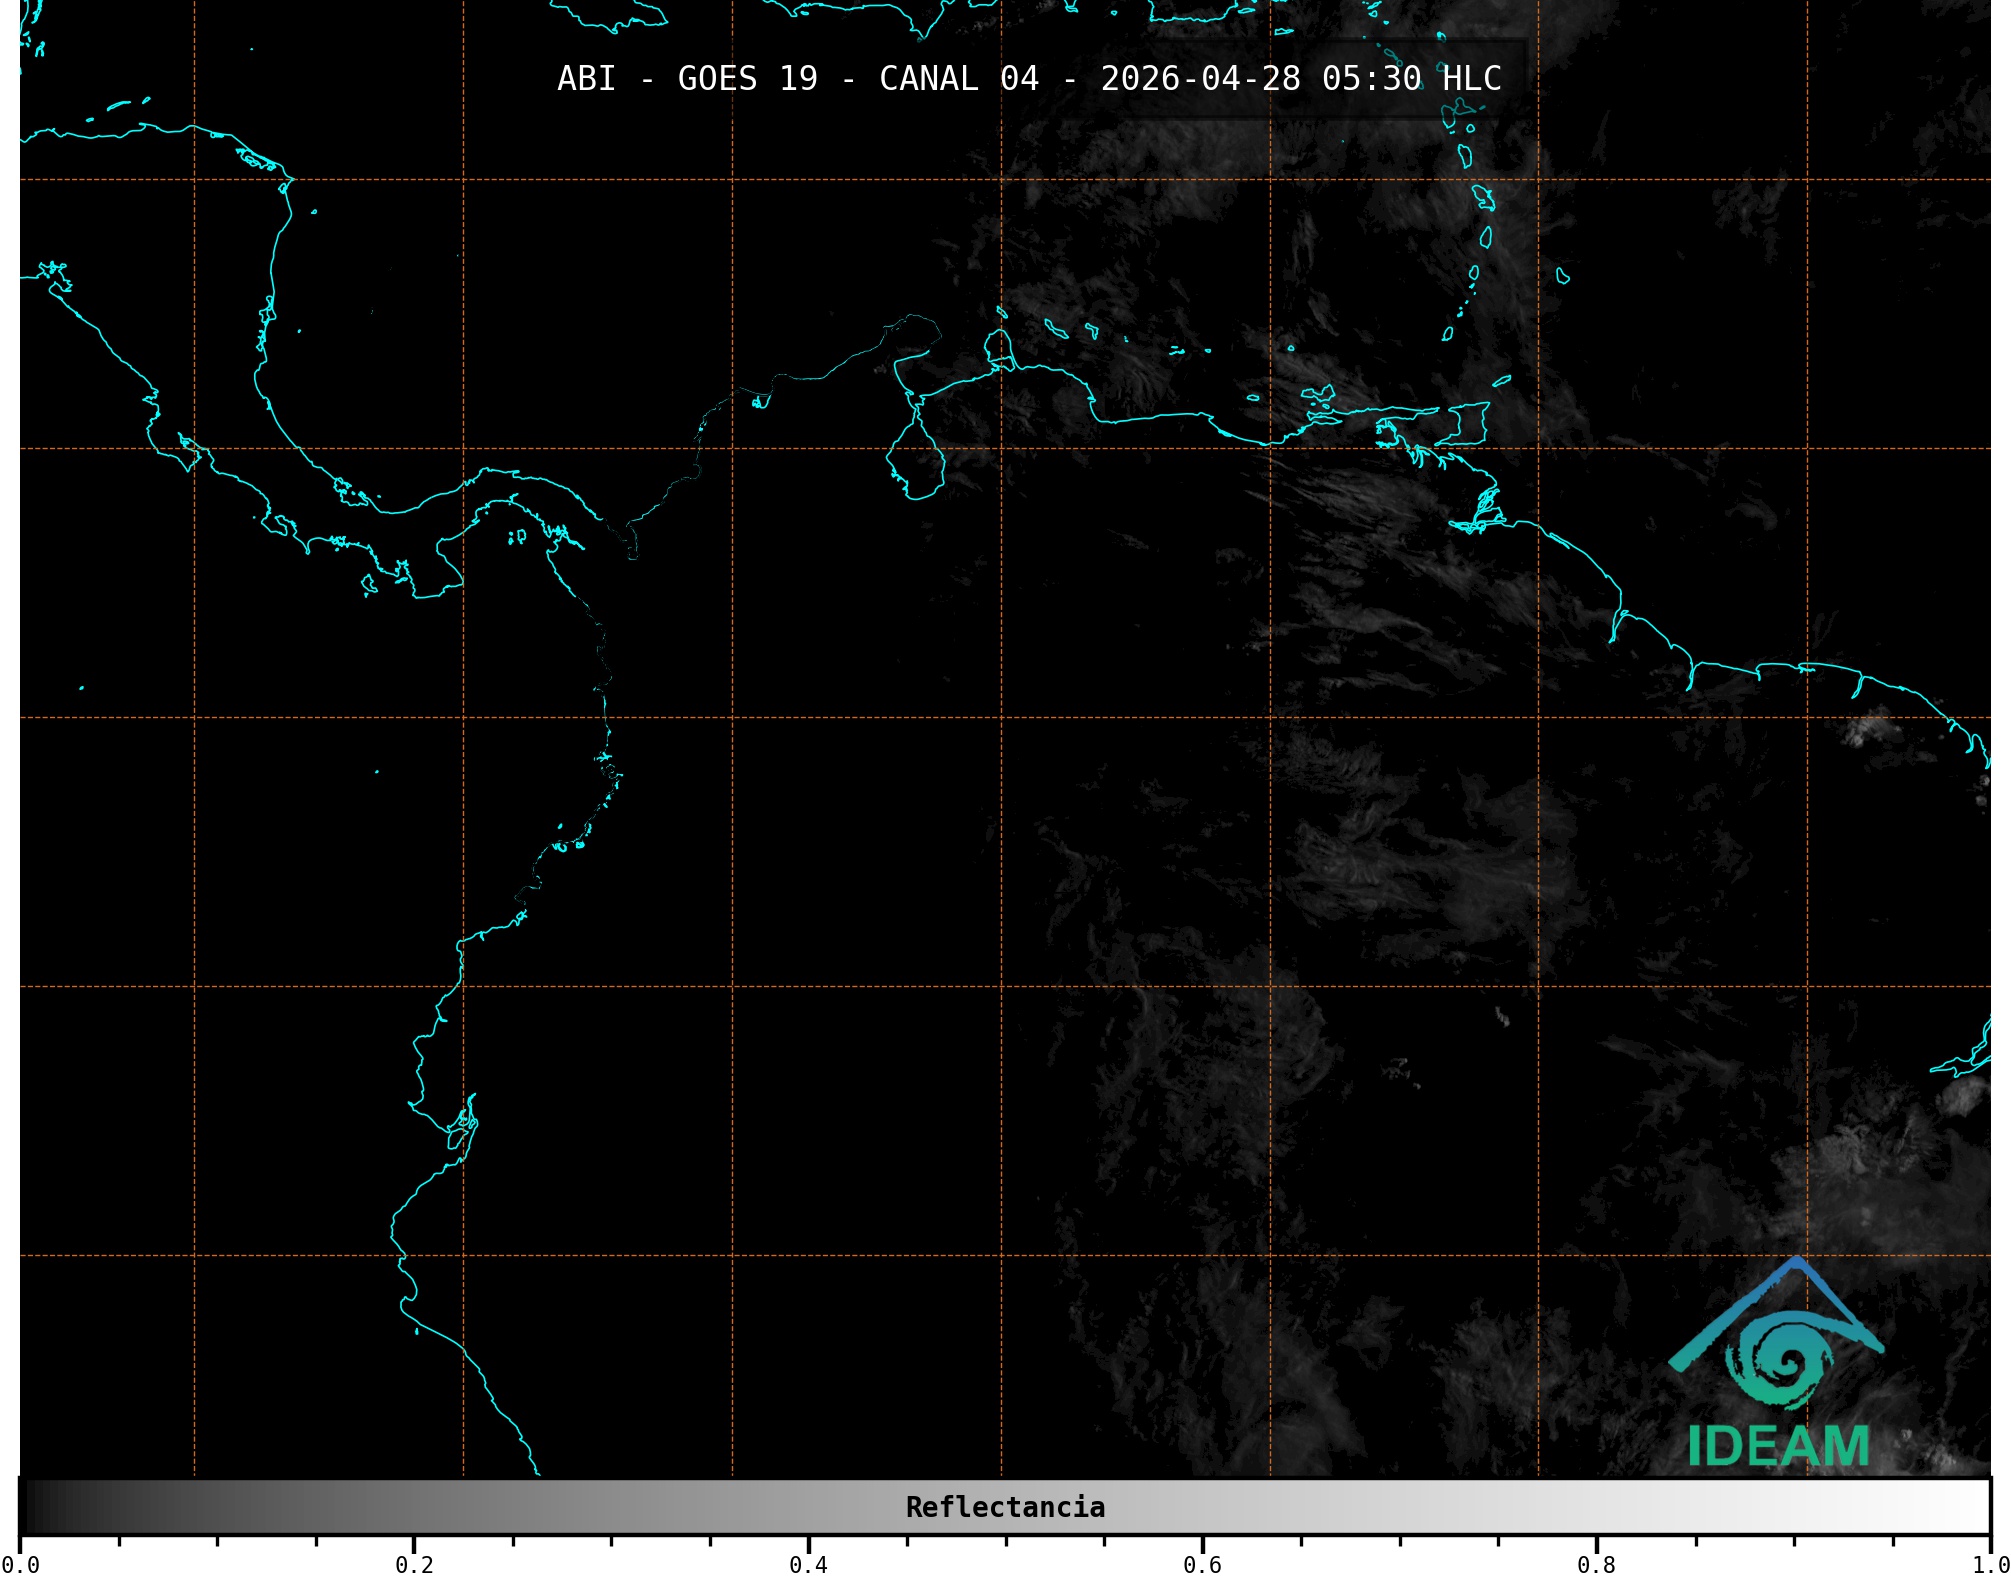Click 'GOES 19' in the image title

pos(747,79)
